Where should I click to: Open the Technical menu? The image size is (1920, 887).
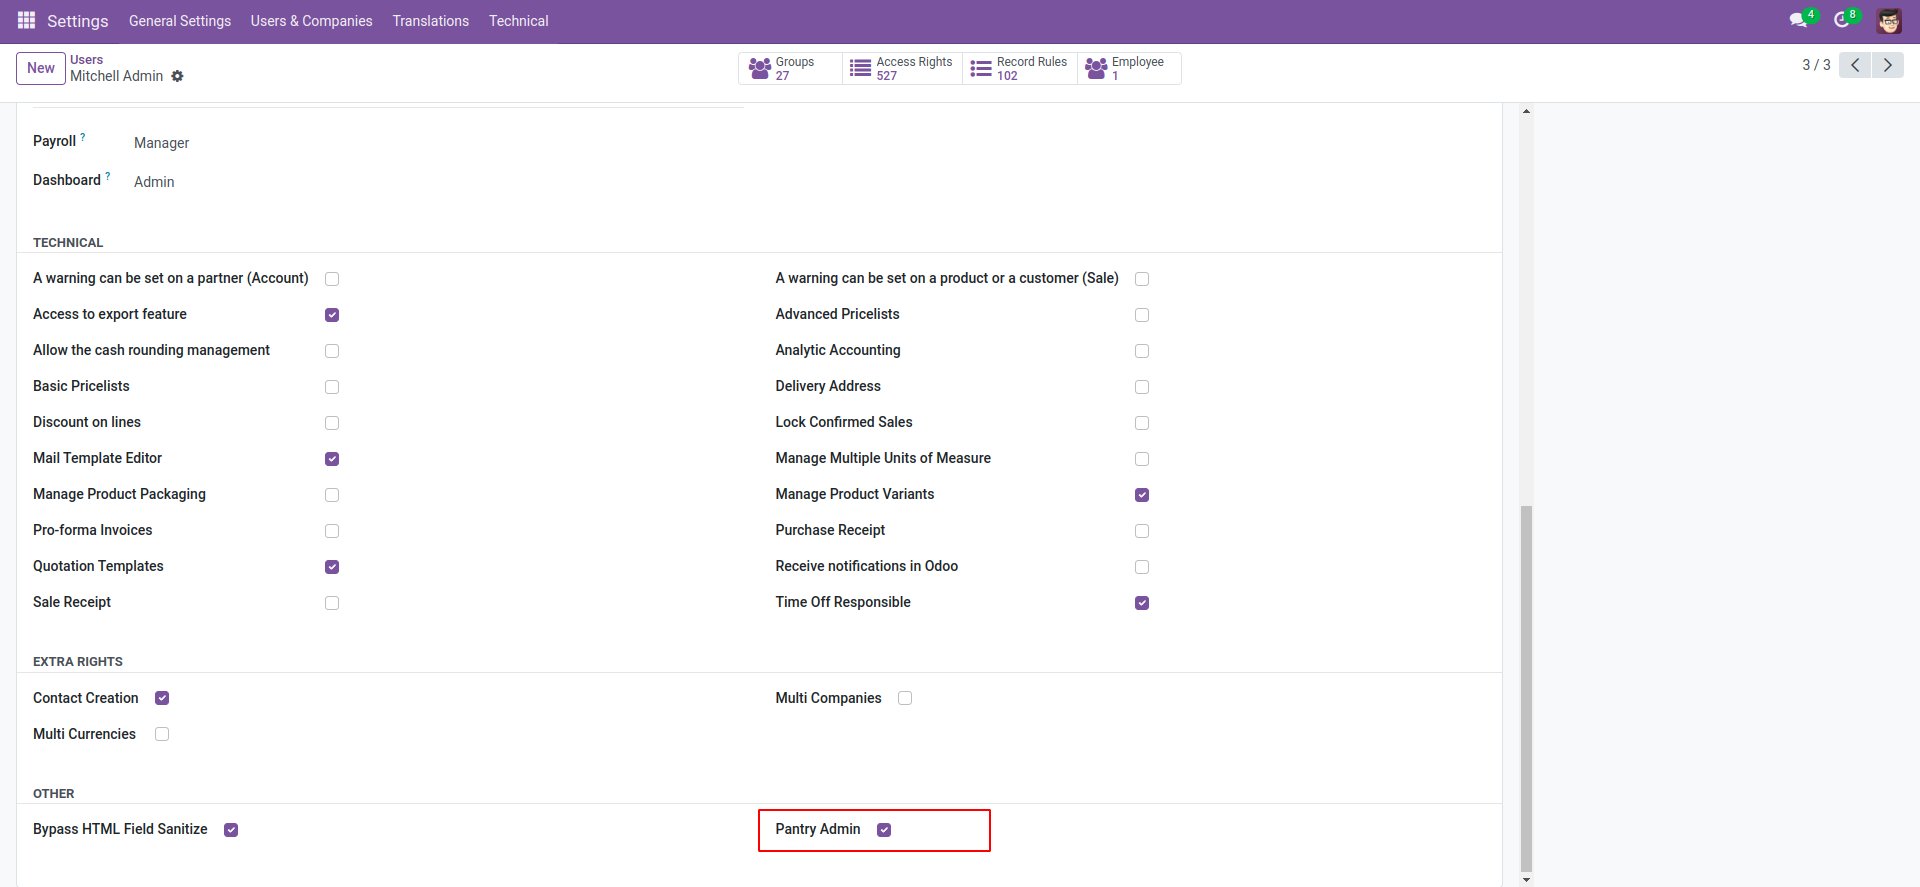[518, 21]
